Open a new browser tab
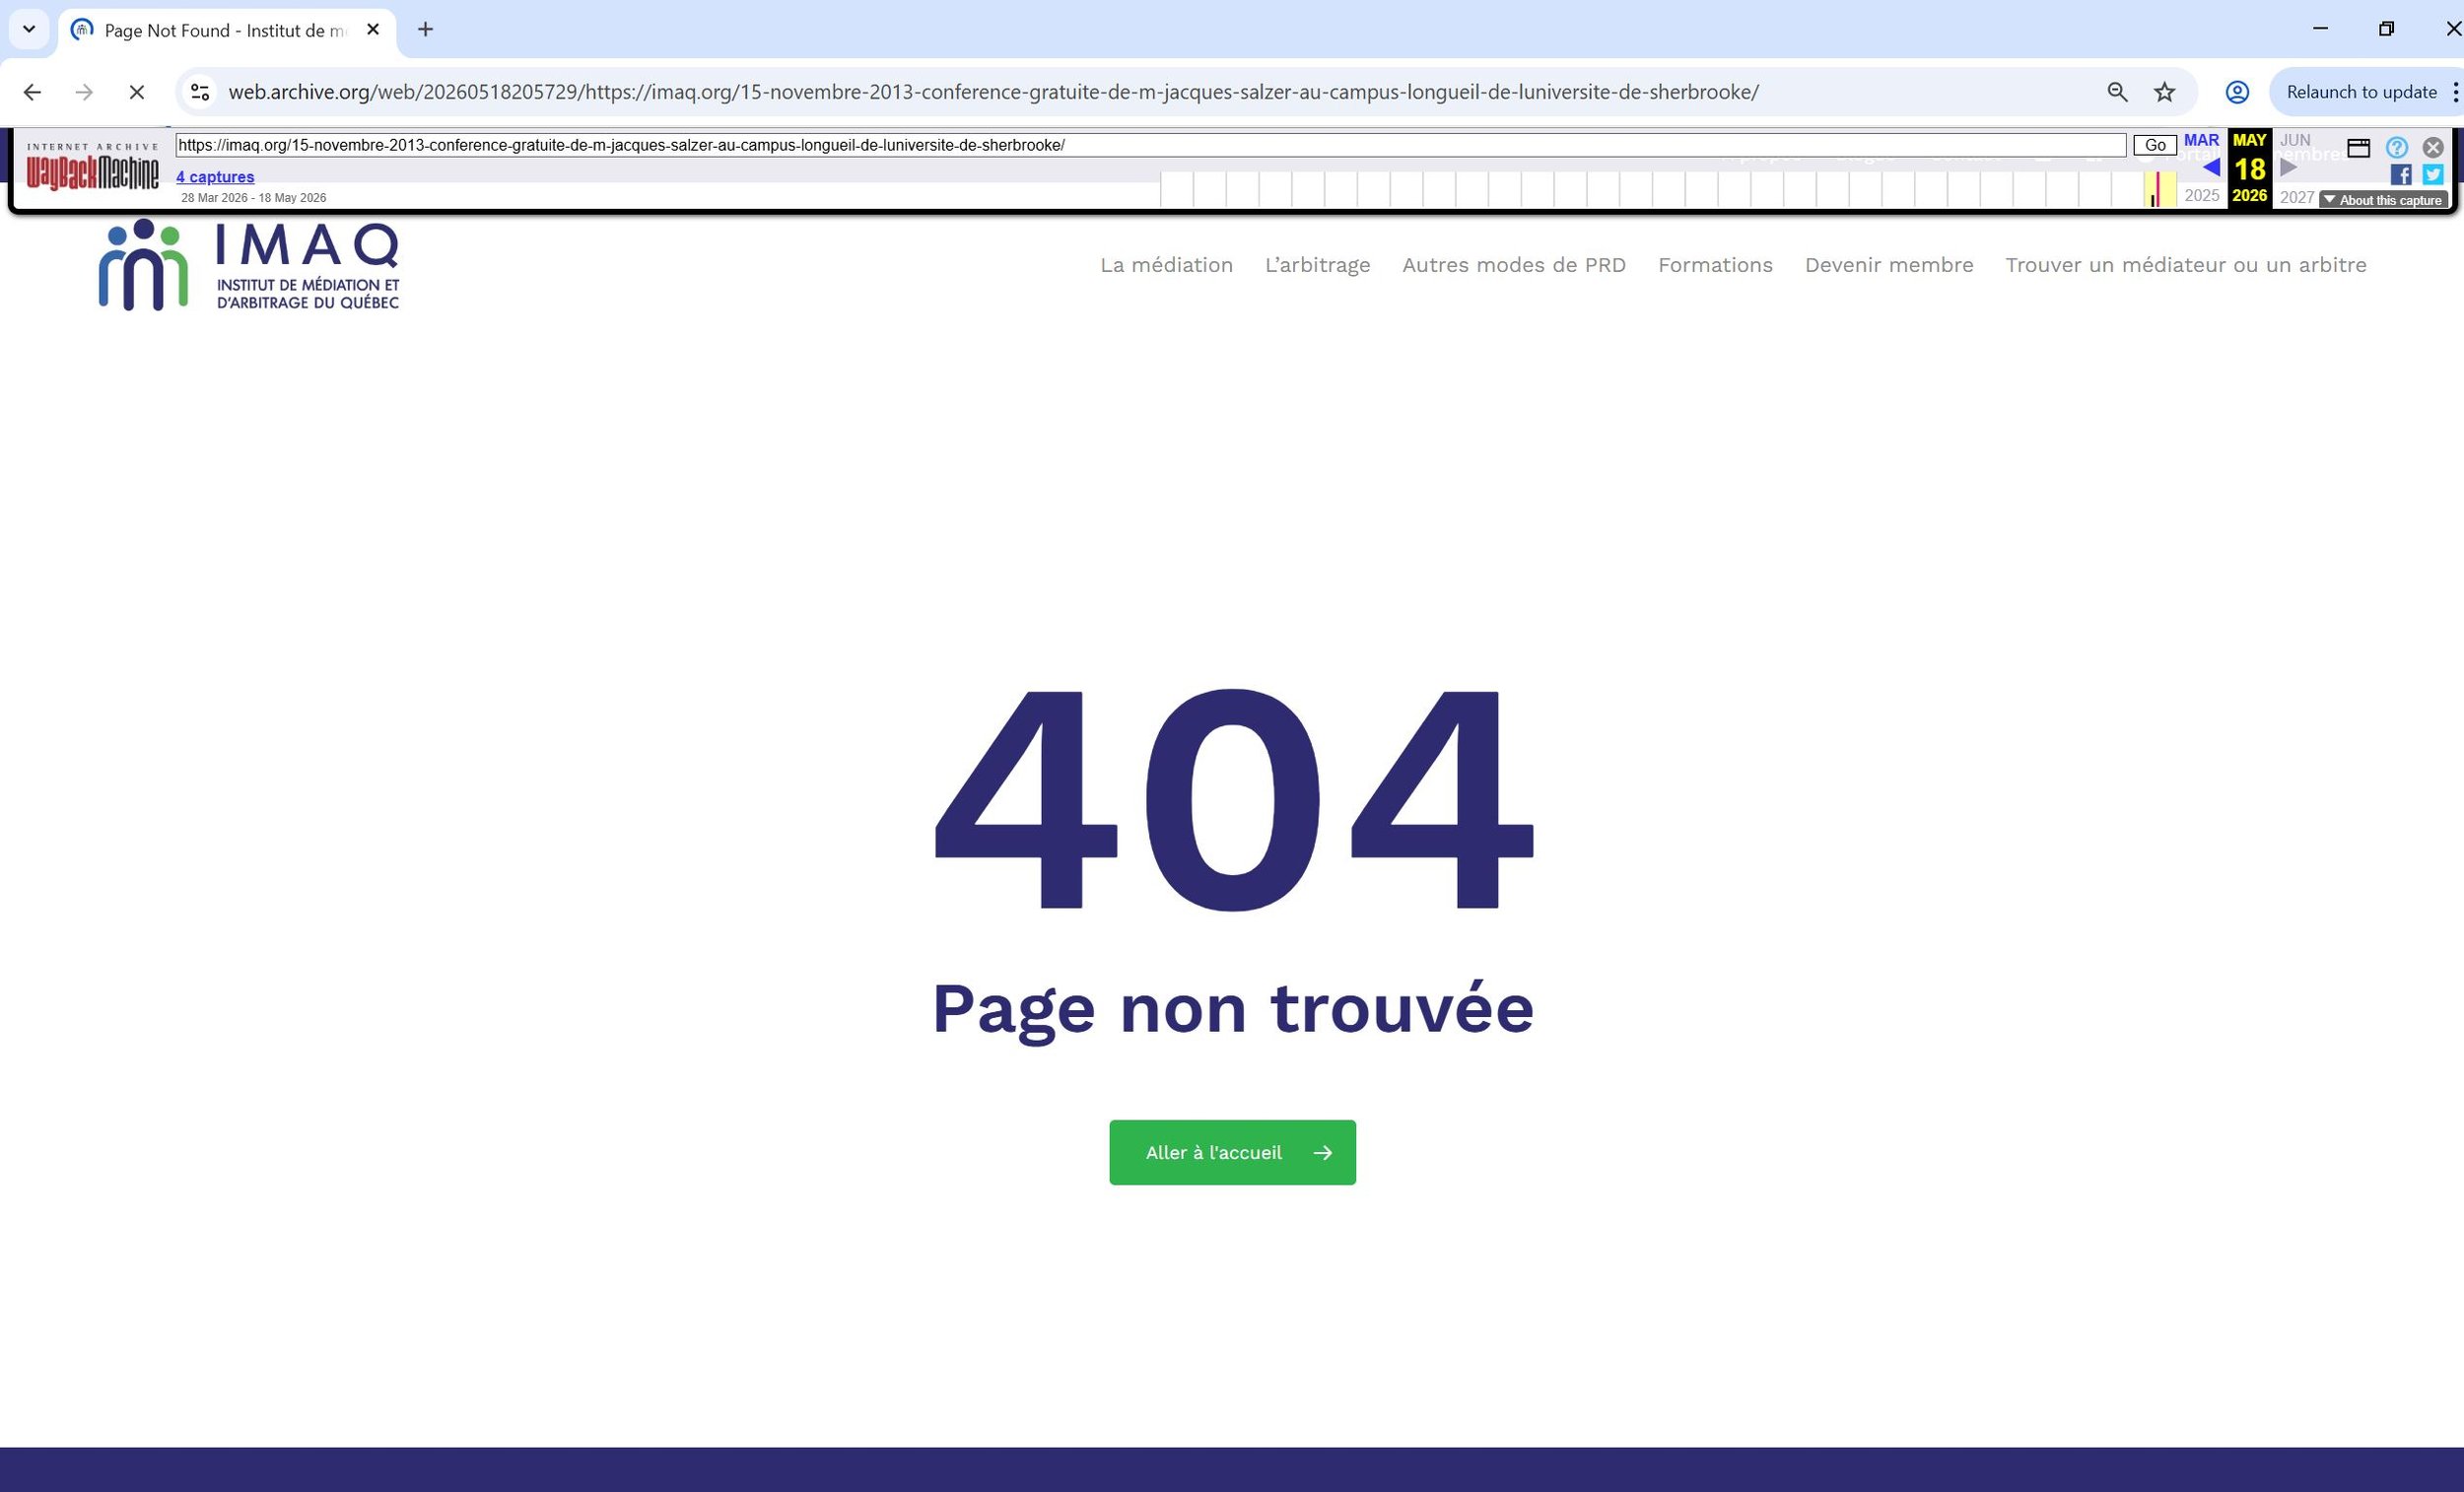2464x1492 pixels. pos(425,30)
